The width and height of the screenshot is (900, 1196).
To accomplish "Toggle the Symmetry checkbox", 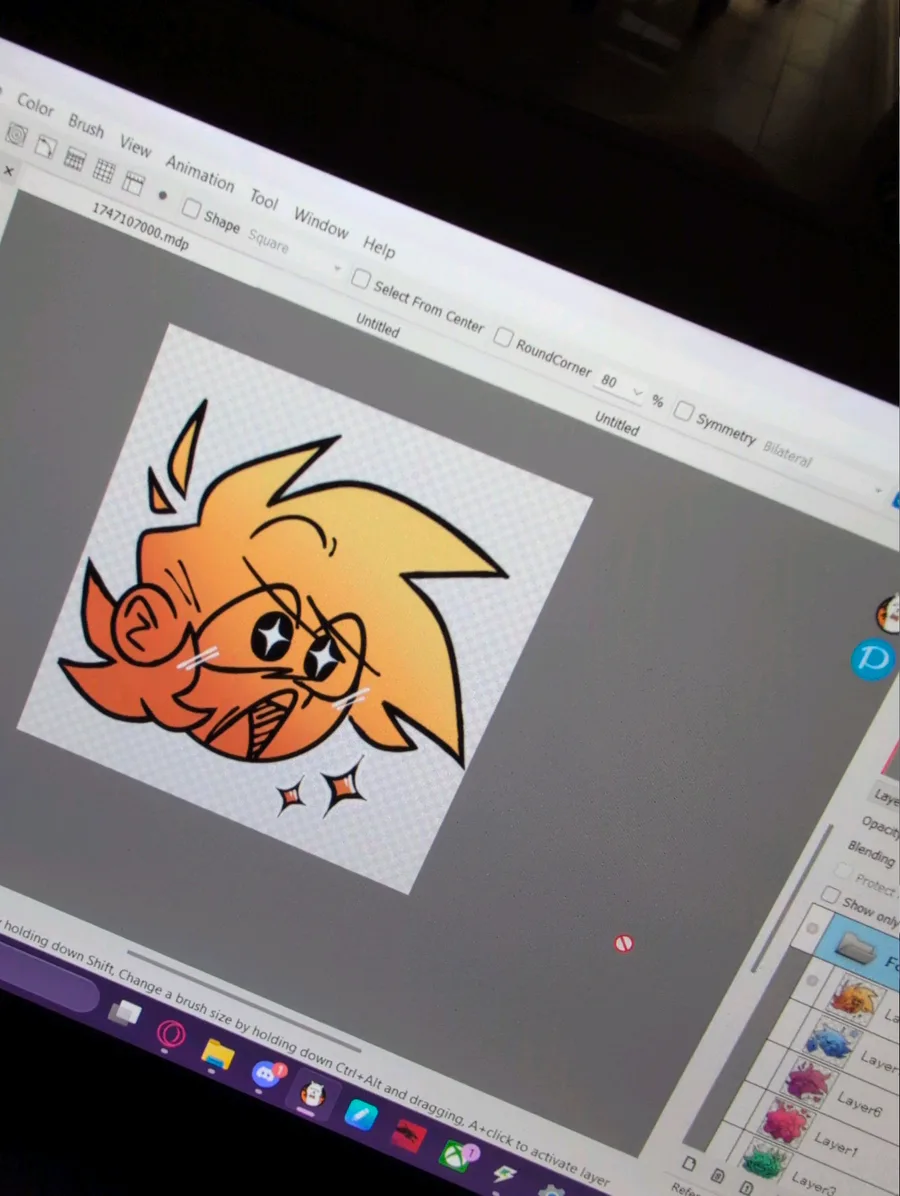I will pyautogui.click(x=683, y=412).
